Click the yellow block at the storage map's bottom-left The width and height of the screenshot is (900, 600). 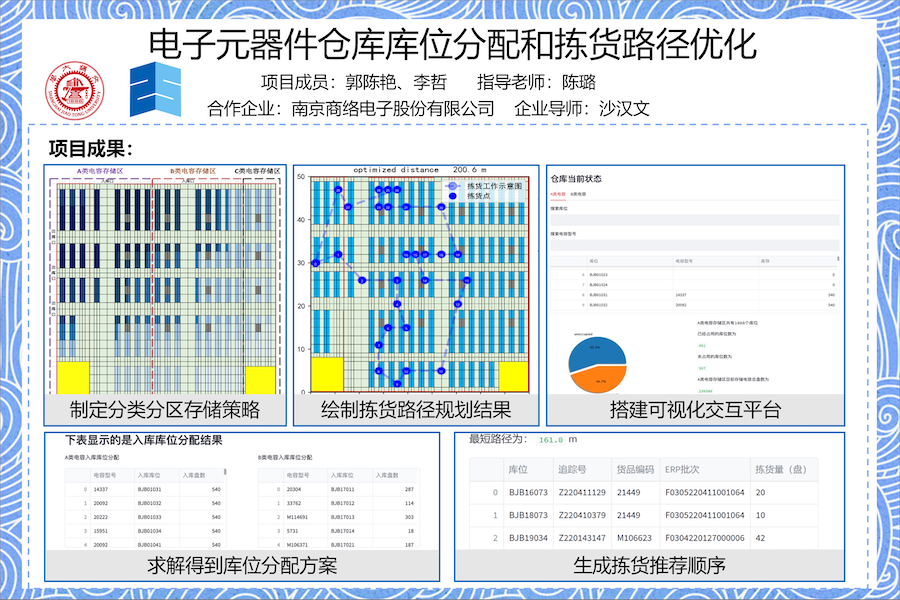72,378
